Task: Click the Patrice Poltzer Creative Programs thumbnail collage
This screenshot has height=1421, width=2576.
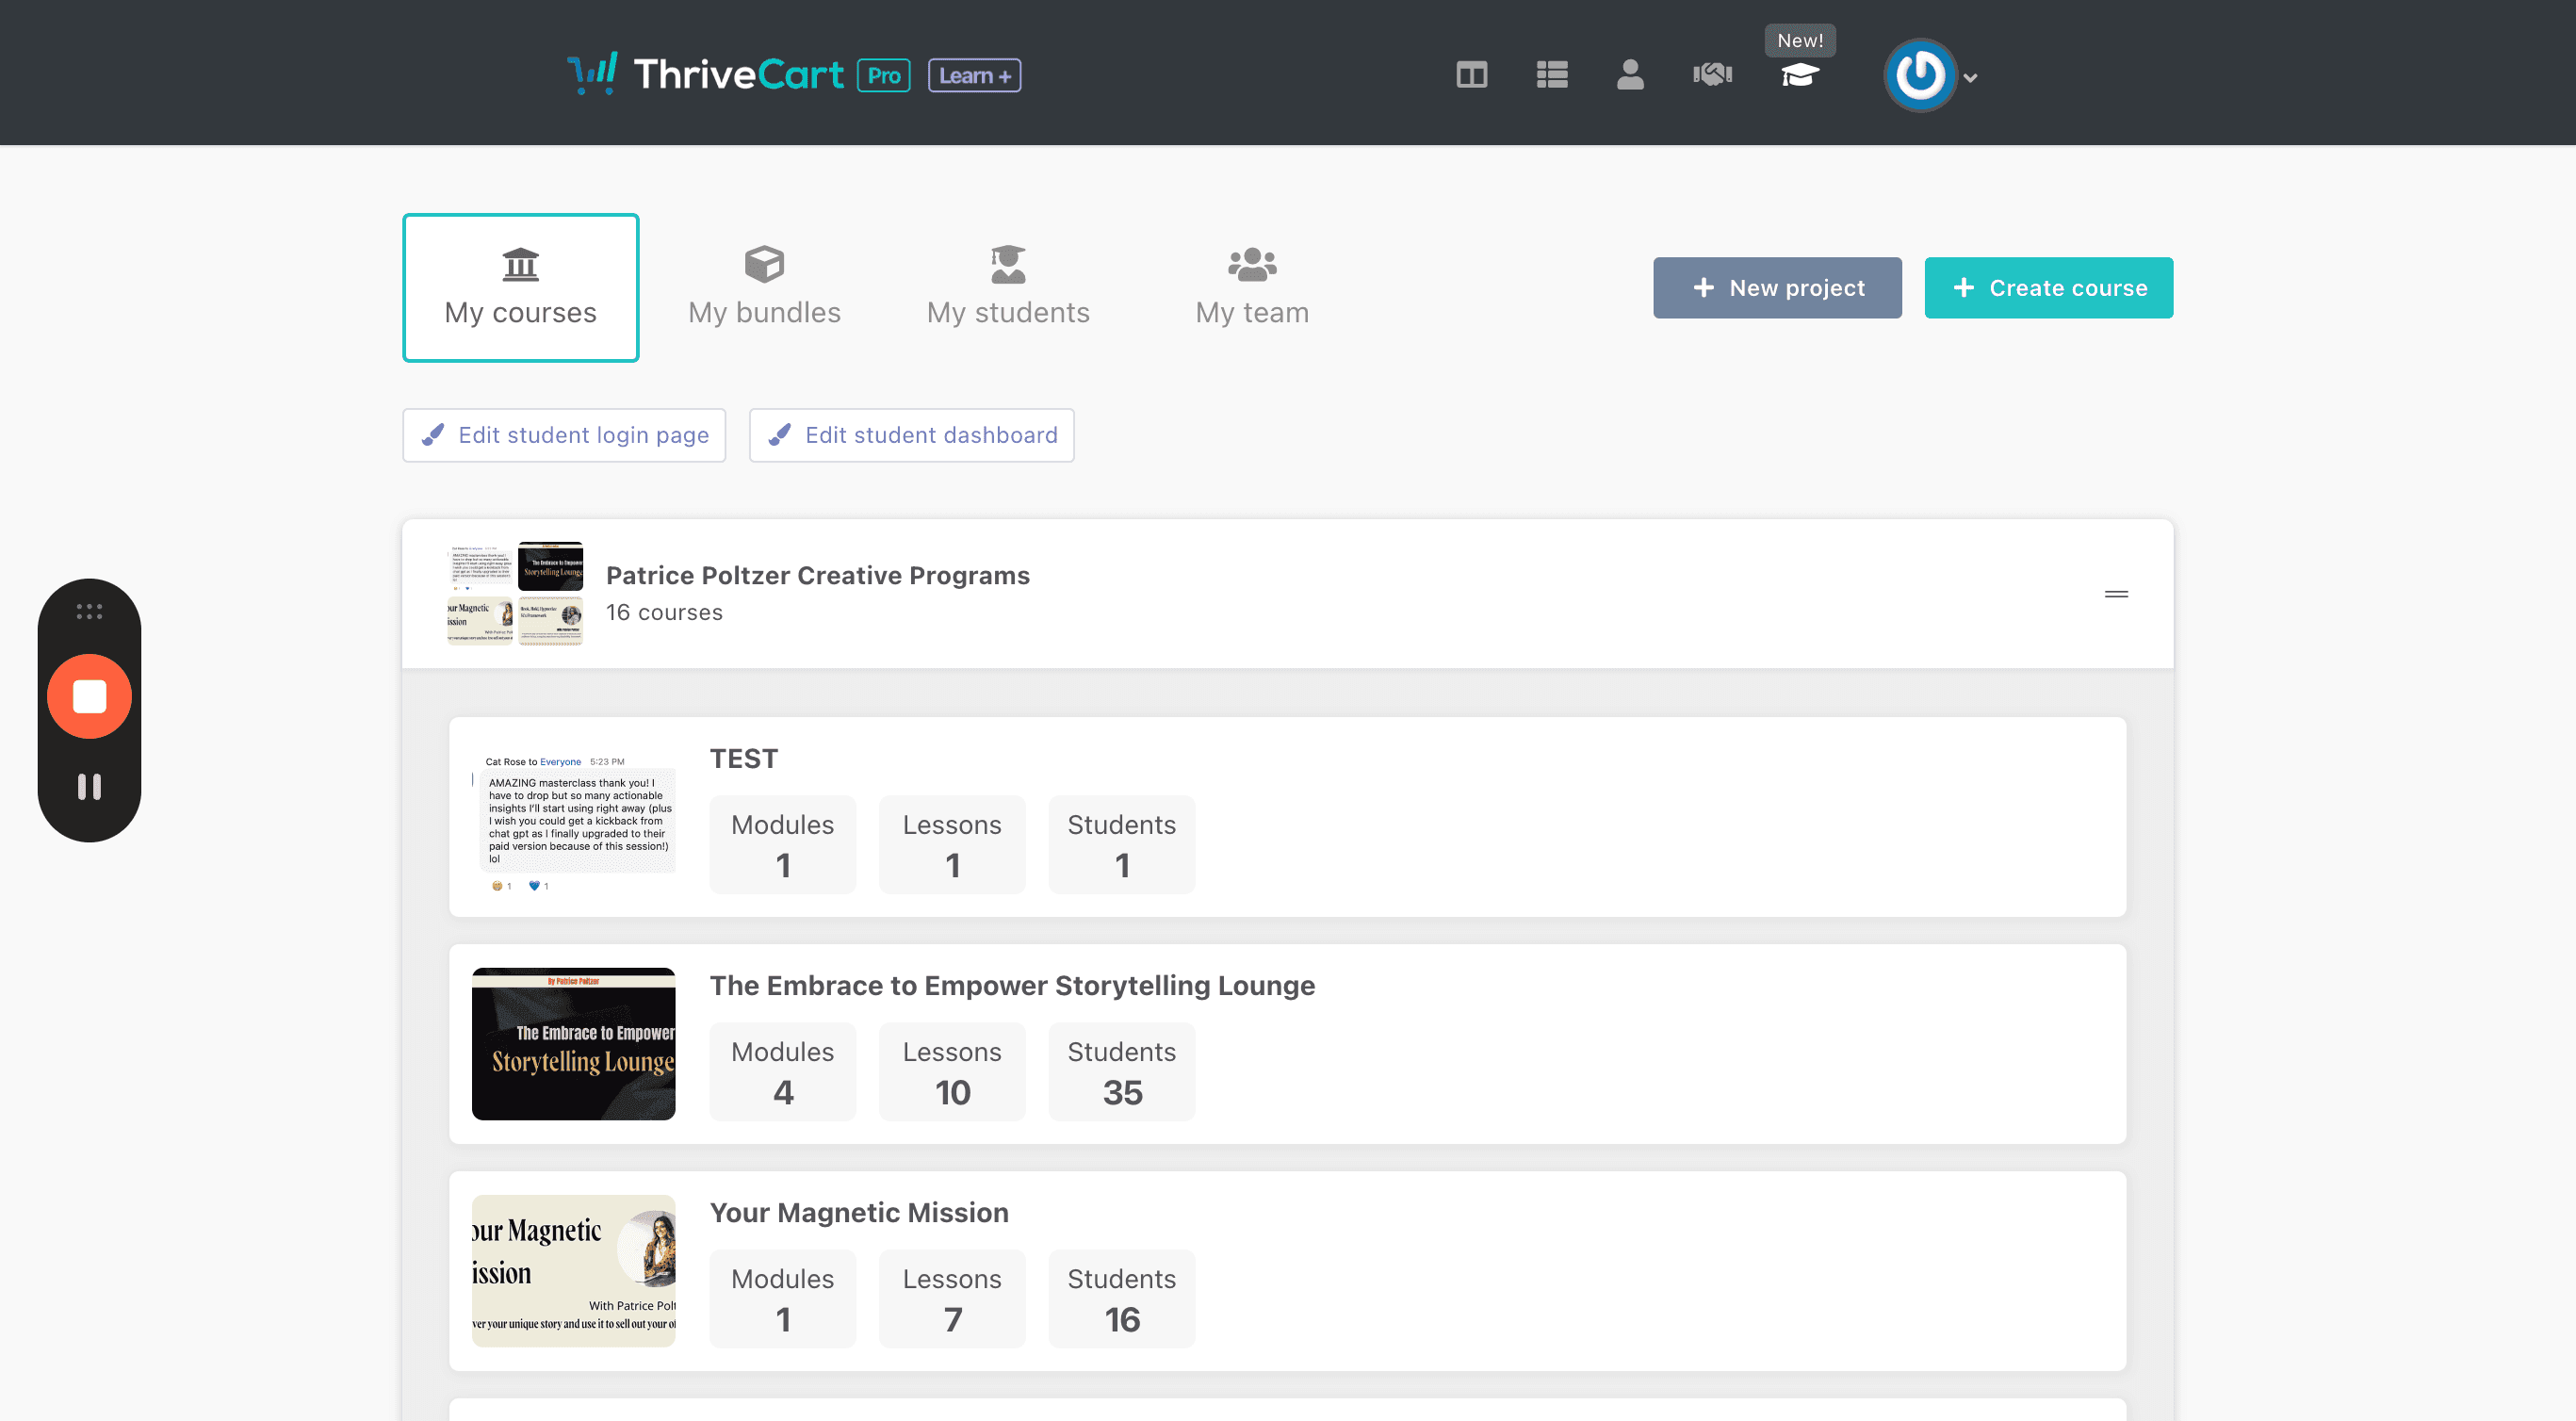Action: [514, 594]
